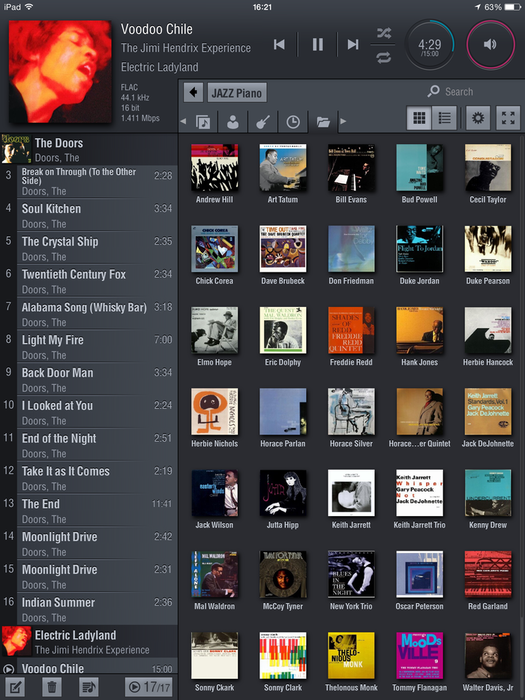Go back using the arrow beside JAZZ Piano
The image size is (525, 700).
[193, 92]
